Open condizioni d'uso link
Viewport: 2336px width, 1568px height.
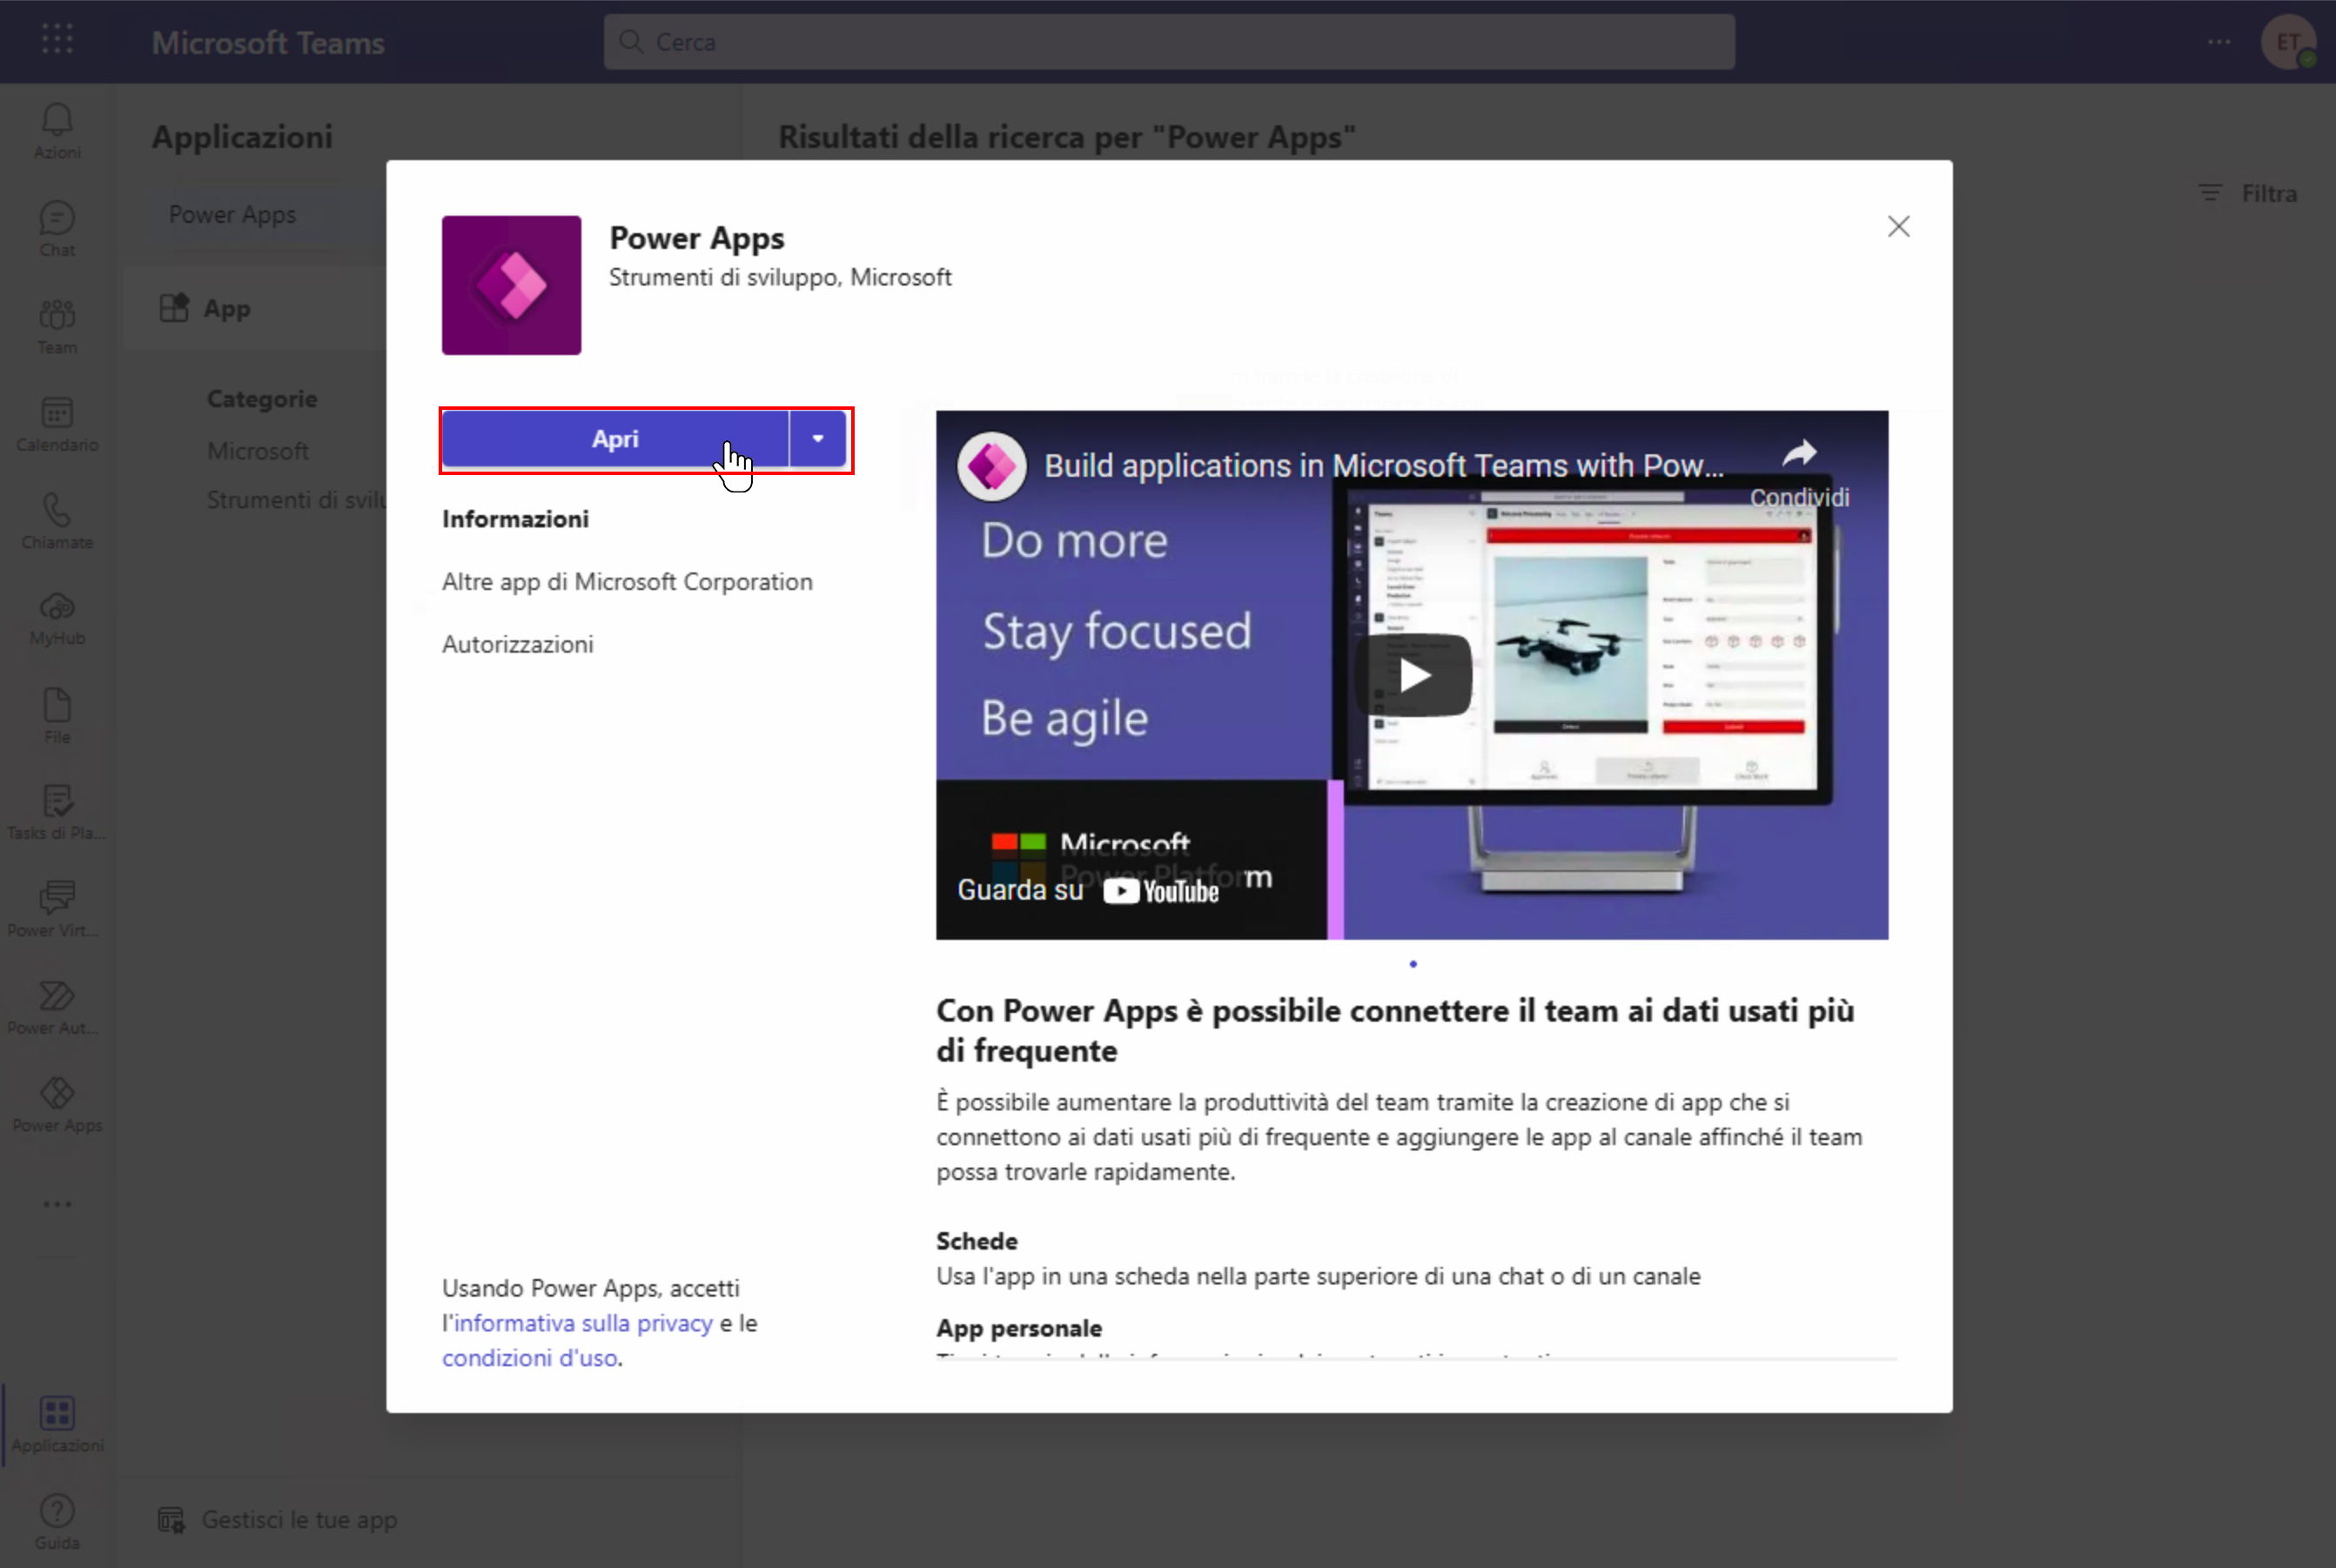(x=530, y=1358)
